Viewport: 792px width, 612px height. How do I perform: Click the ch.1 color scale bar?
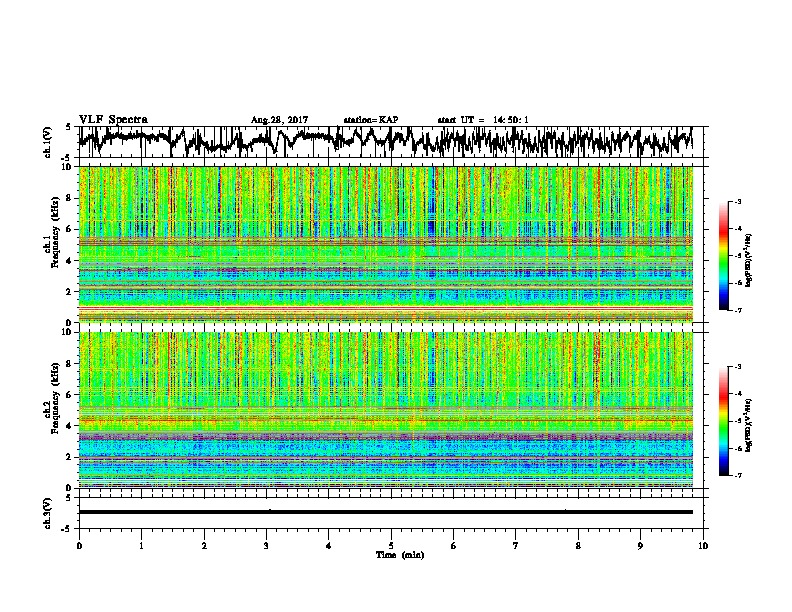click(723, 256)
